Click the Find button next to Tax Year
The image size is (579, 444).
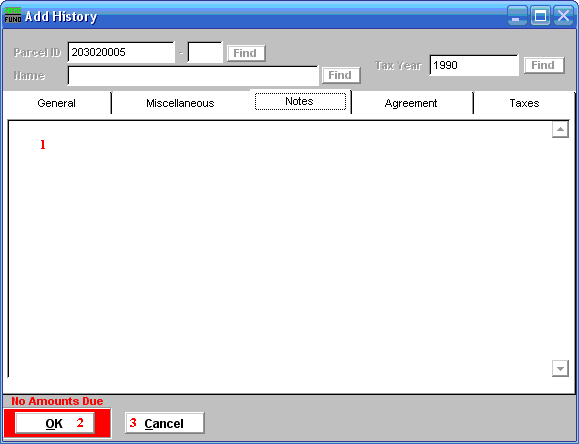tap(544, 65)
